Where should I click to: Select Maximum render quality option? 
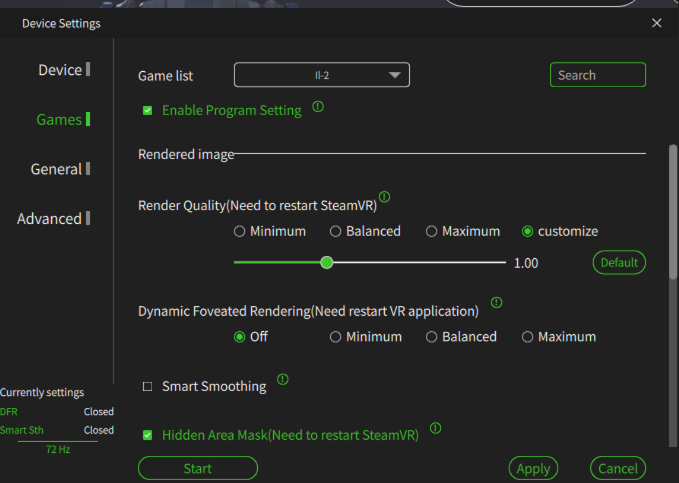coord(432,231)
